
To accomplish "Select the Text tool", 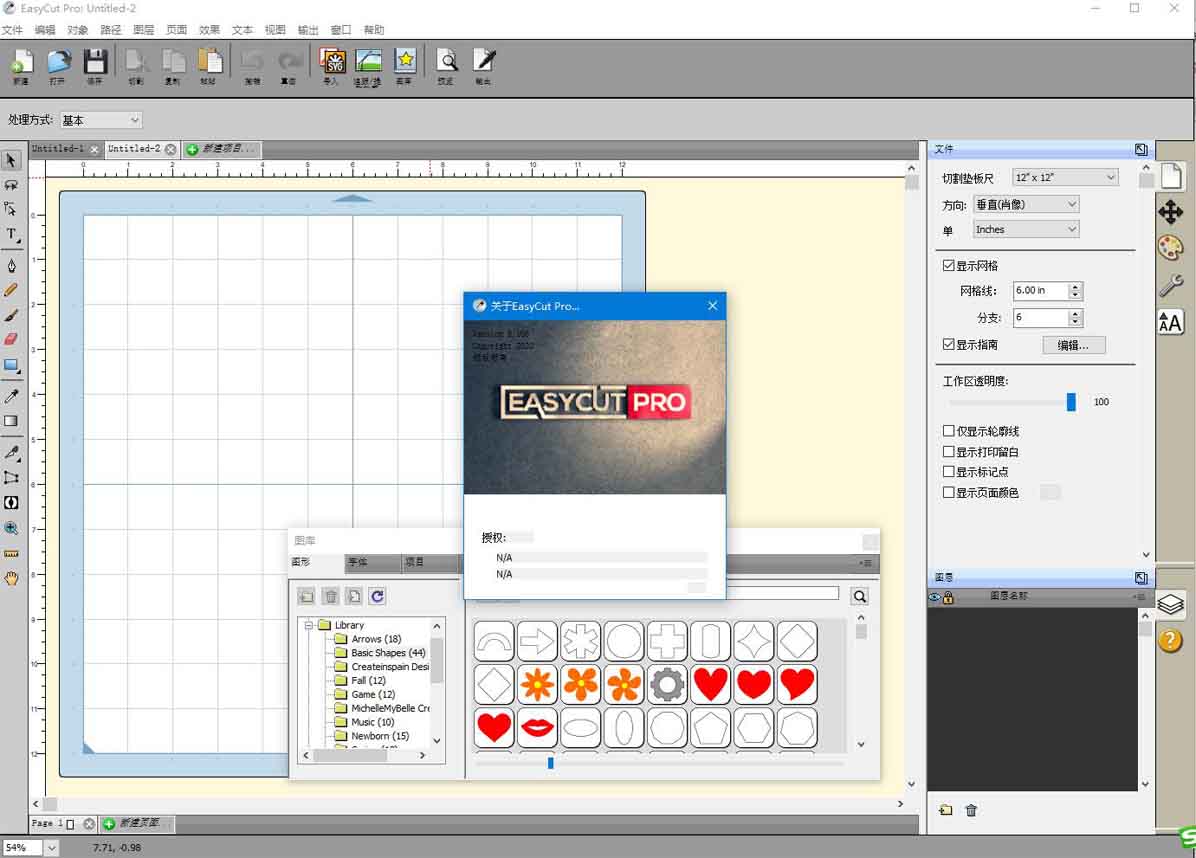I will [x=11, y=235].
